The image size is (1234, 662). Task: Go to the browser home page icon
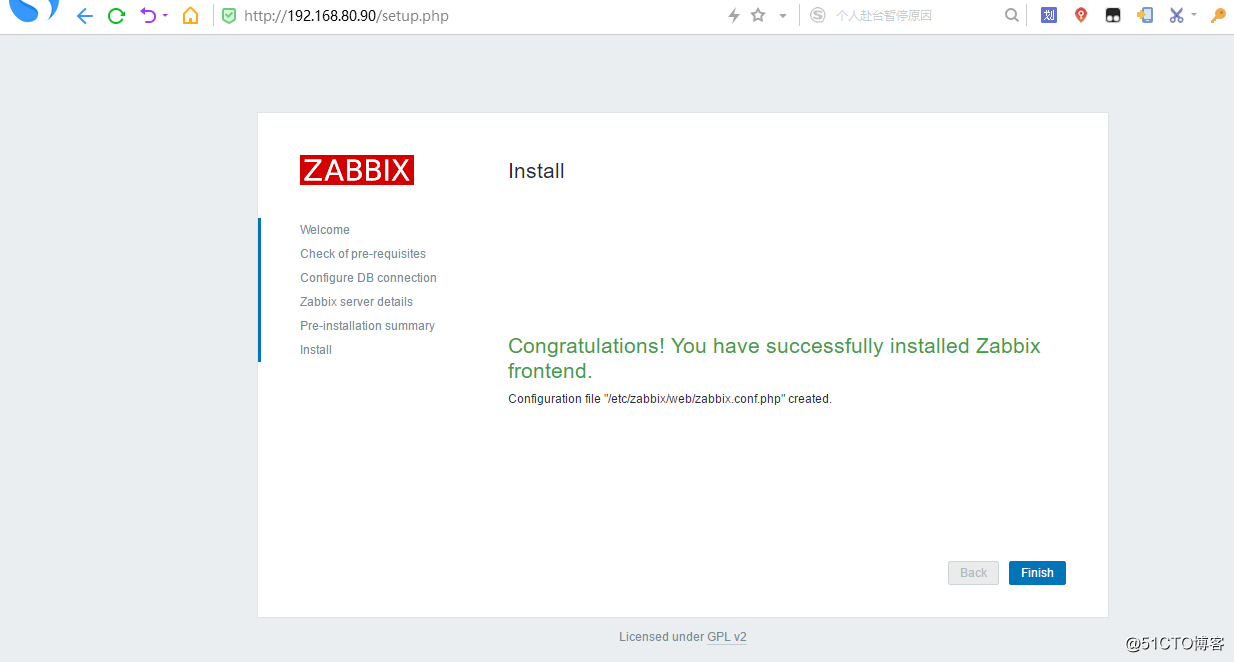(191, 16)
